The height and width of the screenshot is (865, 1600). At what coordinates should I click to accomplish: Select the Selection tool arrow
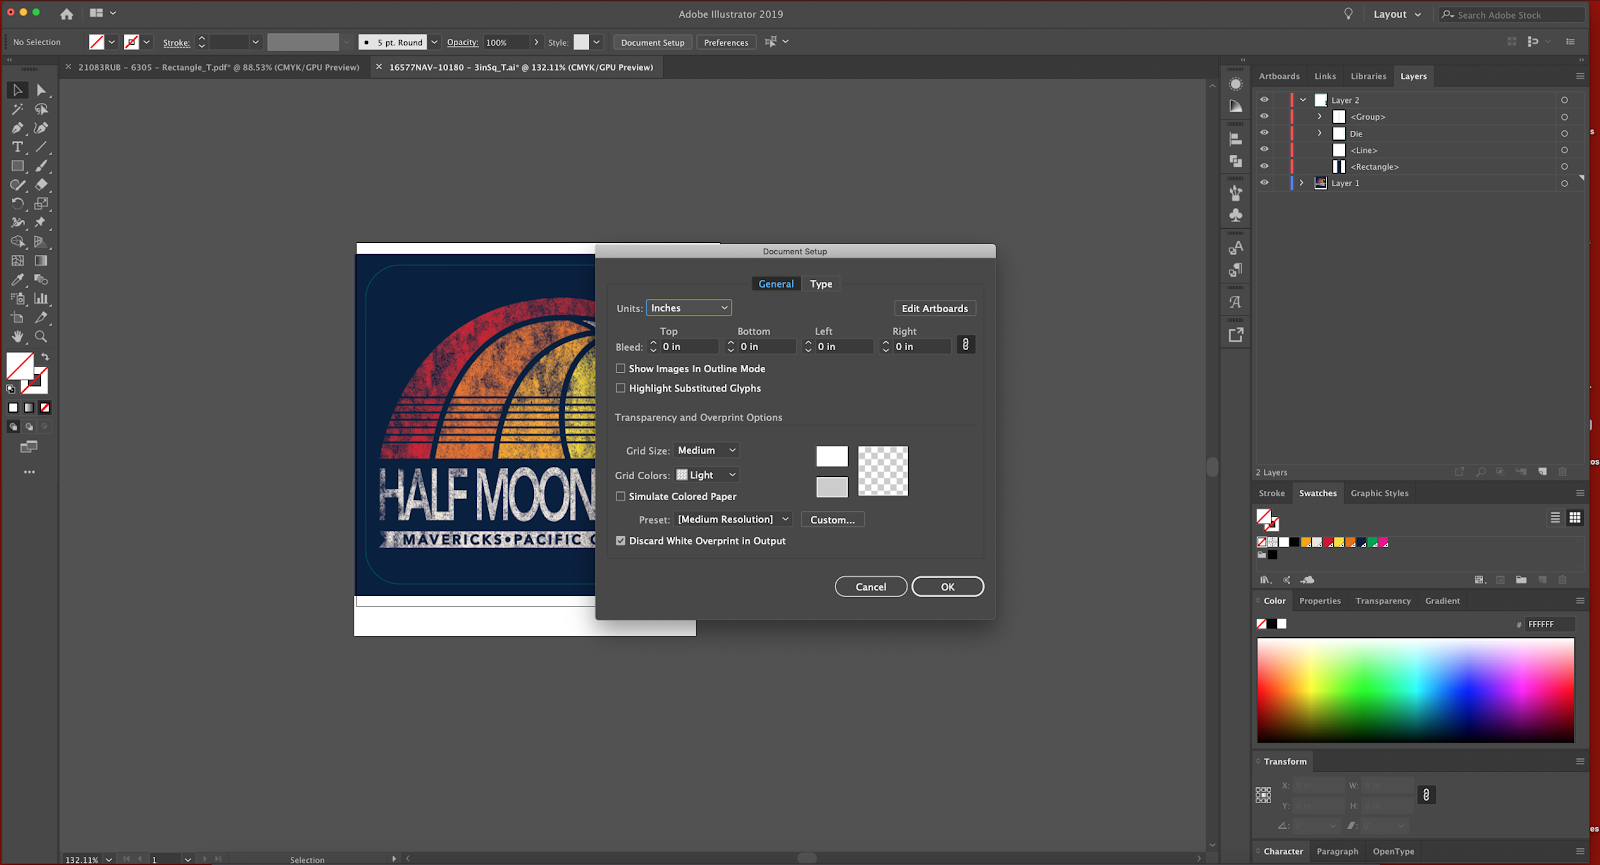(x=17, y=90)
